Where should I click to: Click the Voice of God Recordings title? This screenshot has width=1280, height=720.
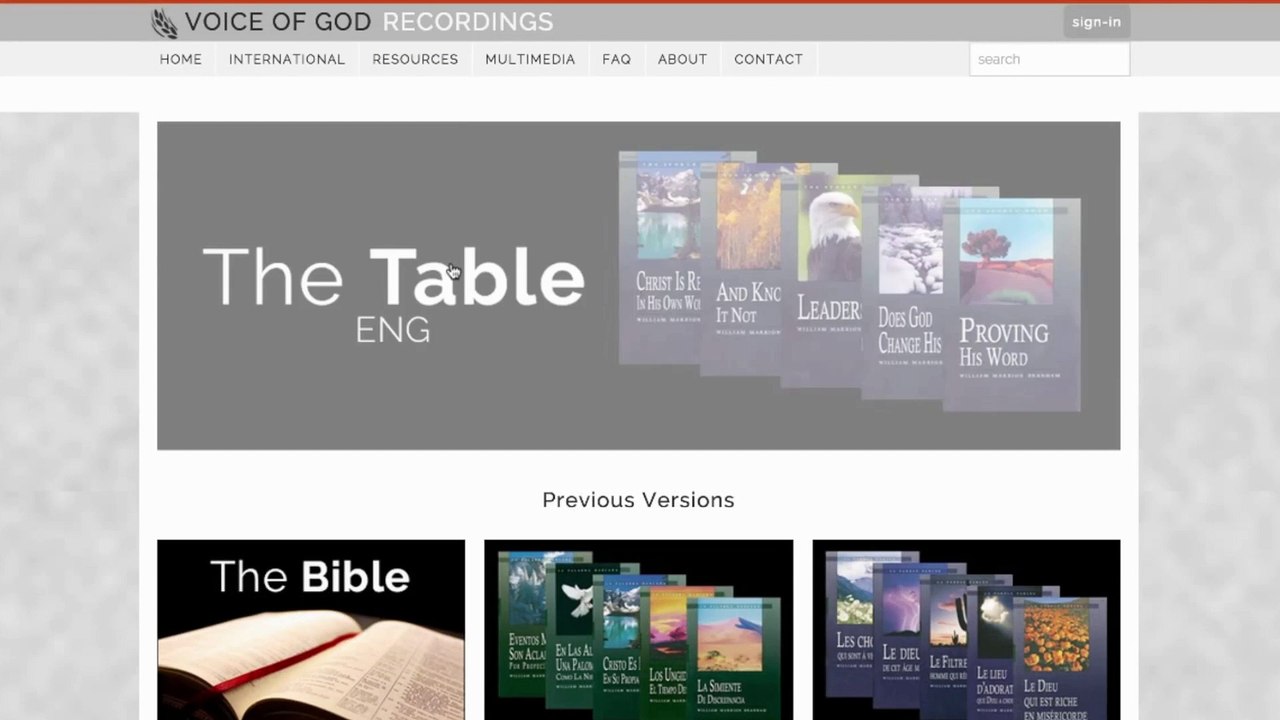tap(369, 22)
